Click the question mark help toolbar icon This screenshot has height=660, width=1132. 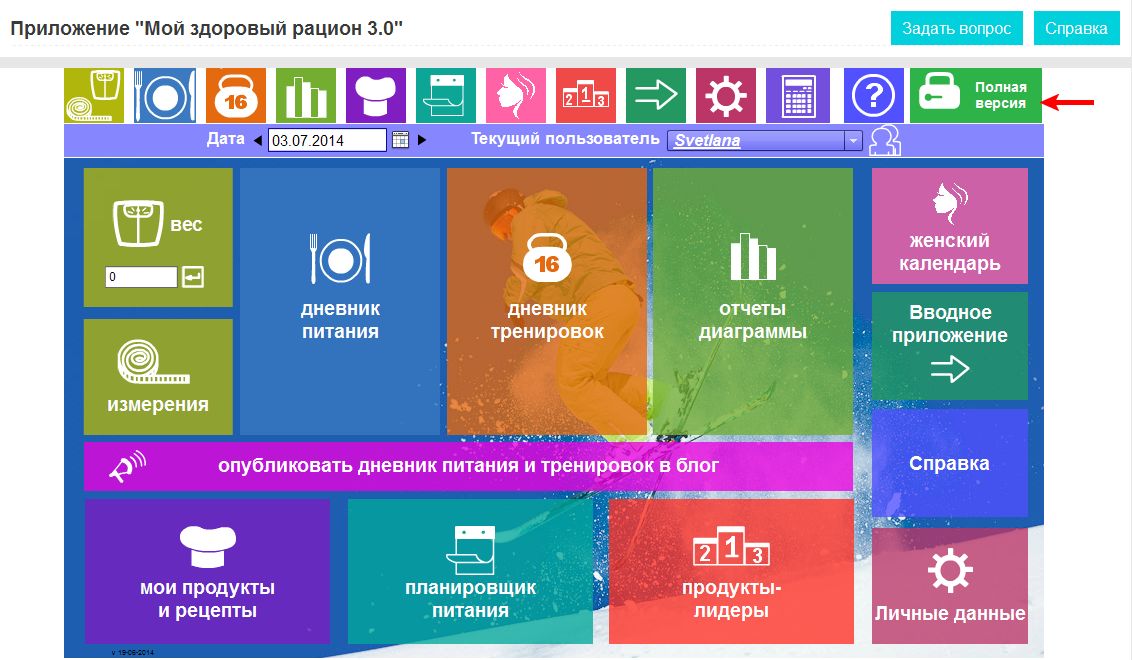[x=874, y=95]
